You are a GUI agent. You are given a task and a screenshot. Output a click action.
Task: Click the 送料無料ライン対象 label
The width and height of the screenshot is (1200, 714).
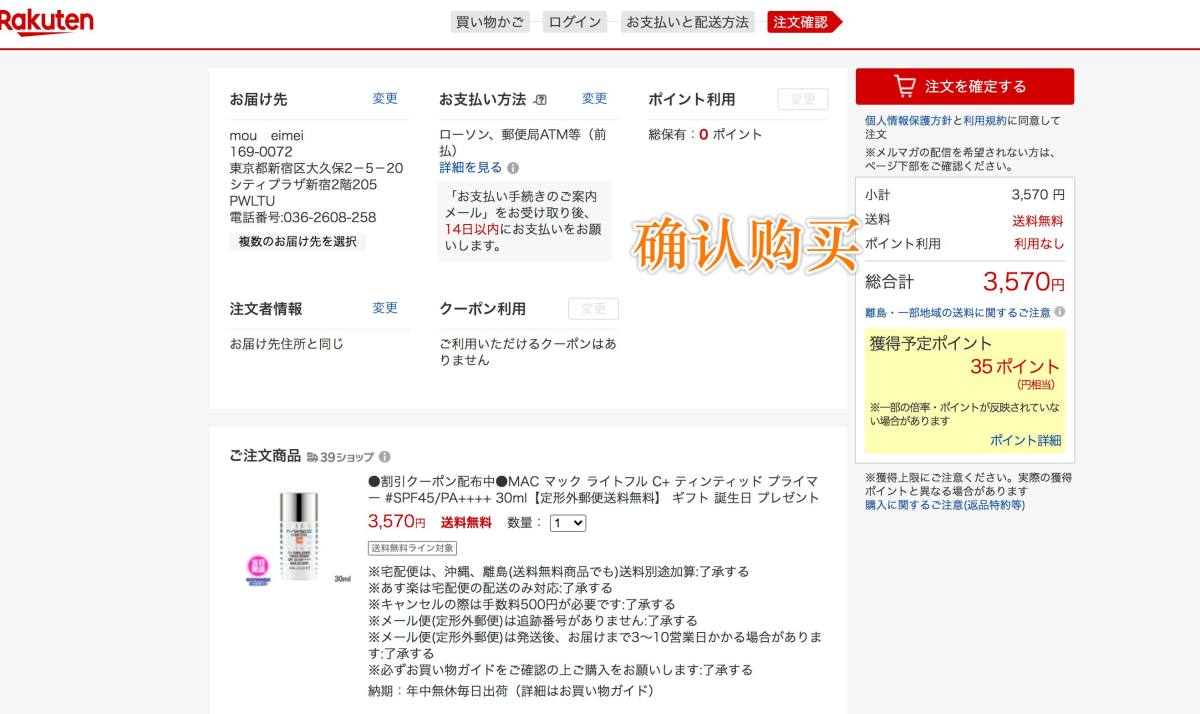pyautogui.click(x=413, y=548)
